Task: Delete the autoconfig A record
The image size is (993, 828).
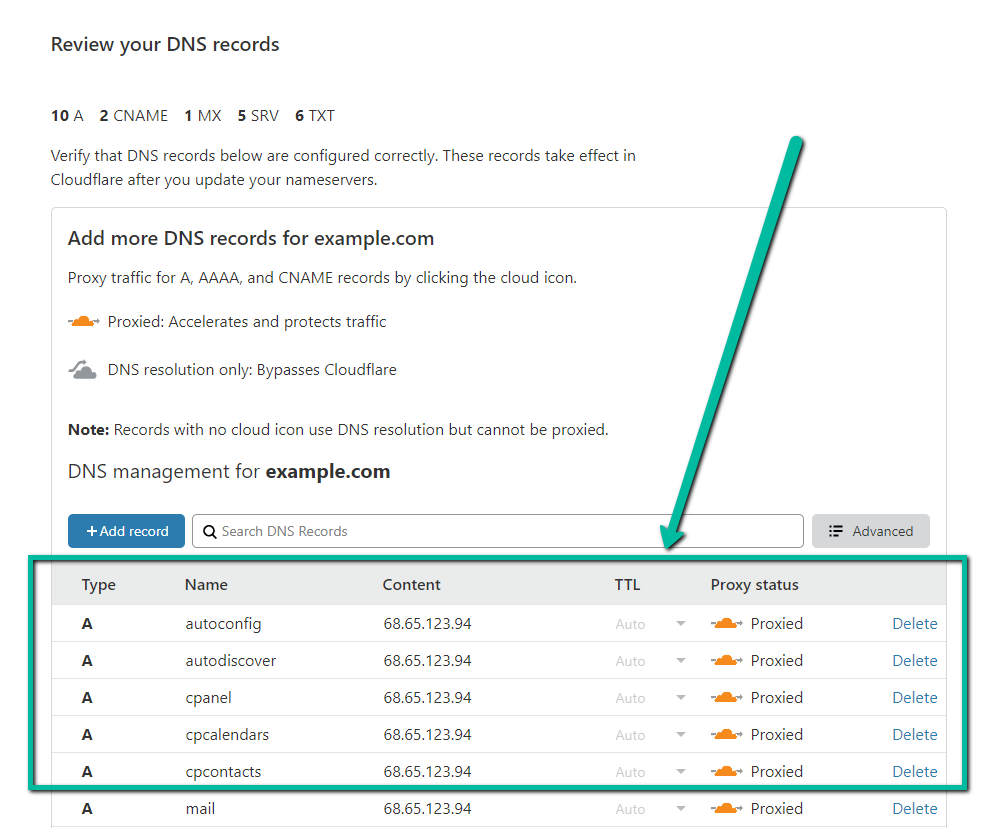Action: point(914,623)
